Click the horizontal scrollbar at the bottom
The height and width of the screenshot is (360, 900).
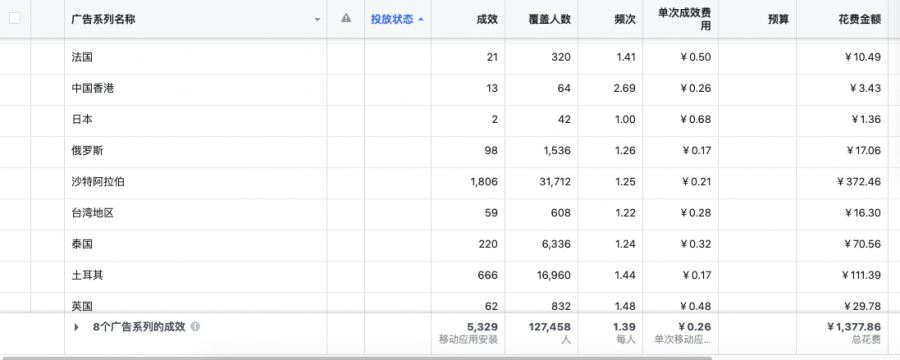[x=356, y=358]
